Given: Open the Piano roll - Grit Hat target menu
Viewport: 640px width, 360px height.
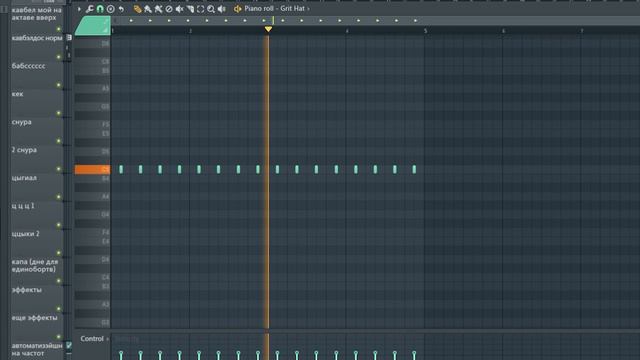Looking at the screenshot, I should 274,9.
